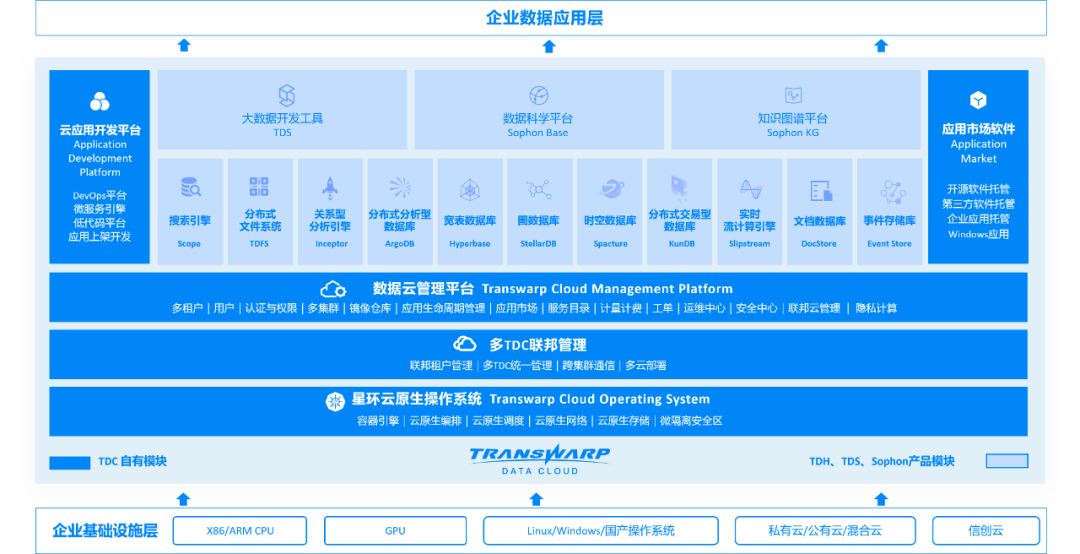Screen dimensions: 1080x554
Task: Click the 企业数据应用层 header bar
Action: click(x=541, y=18)
